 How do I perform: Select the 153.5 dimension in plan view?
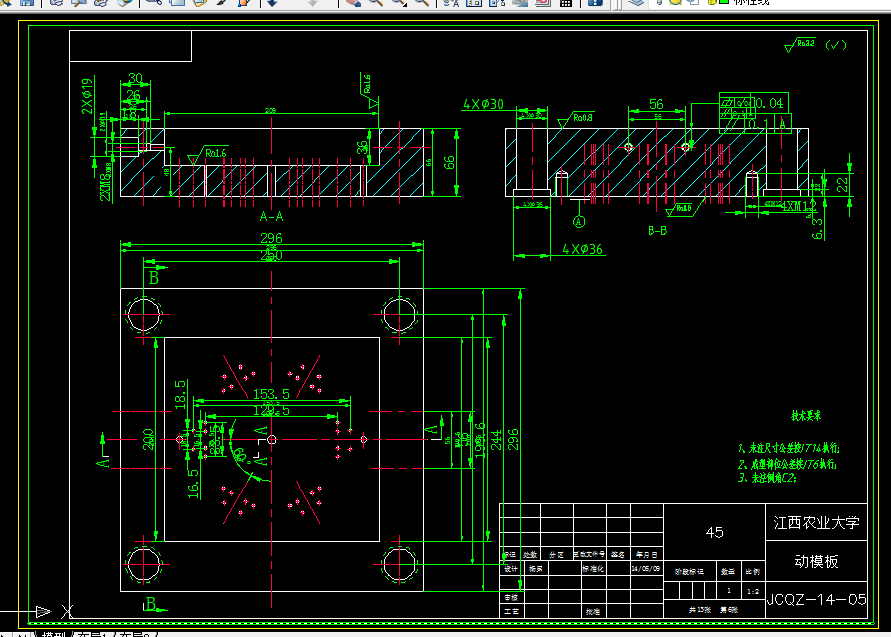tap(271, 394)
